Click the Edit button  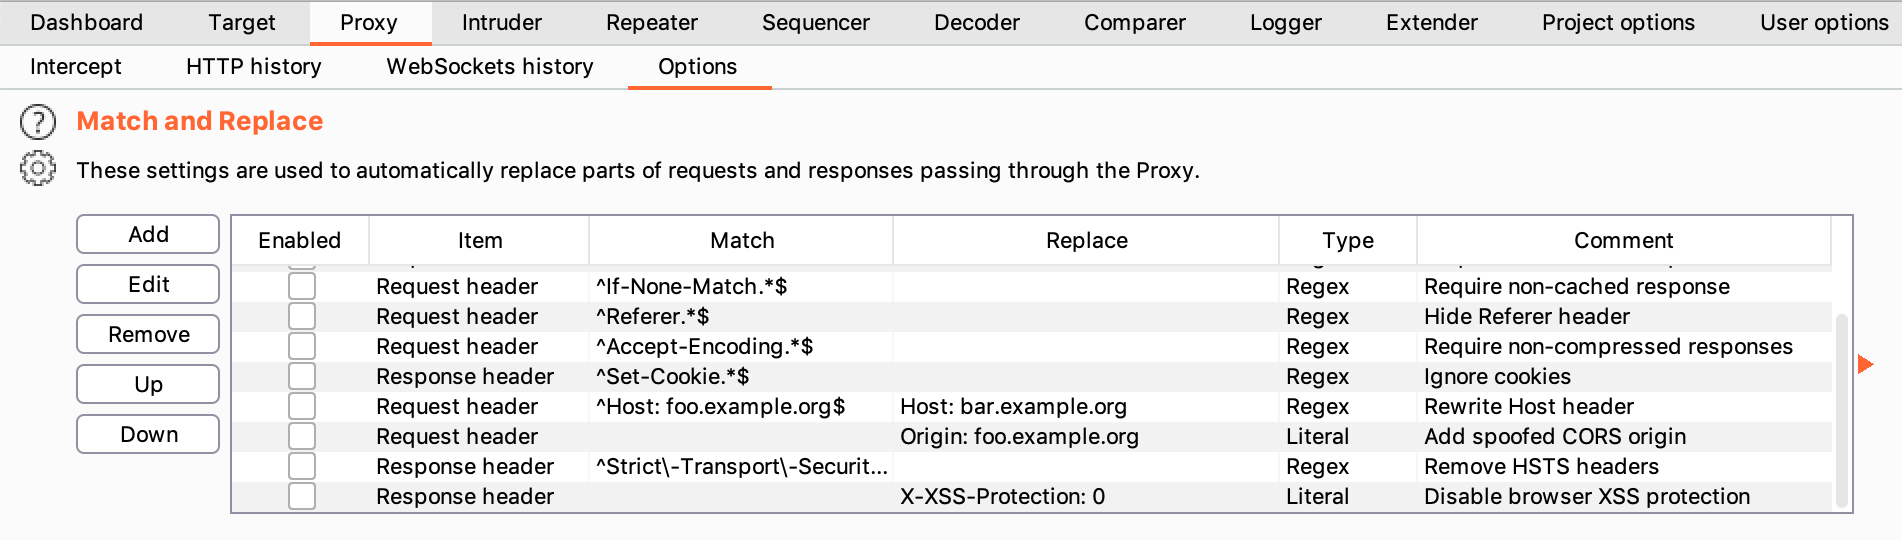[148, 284]
